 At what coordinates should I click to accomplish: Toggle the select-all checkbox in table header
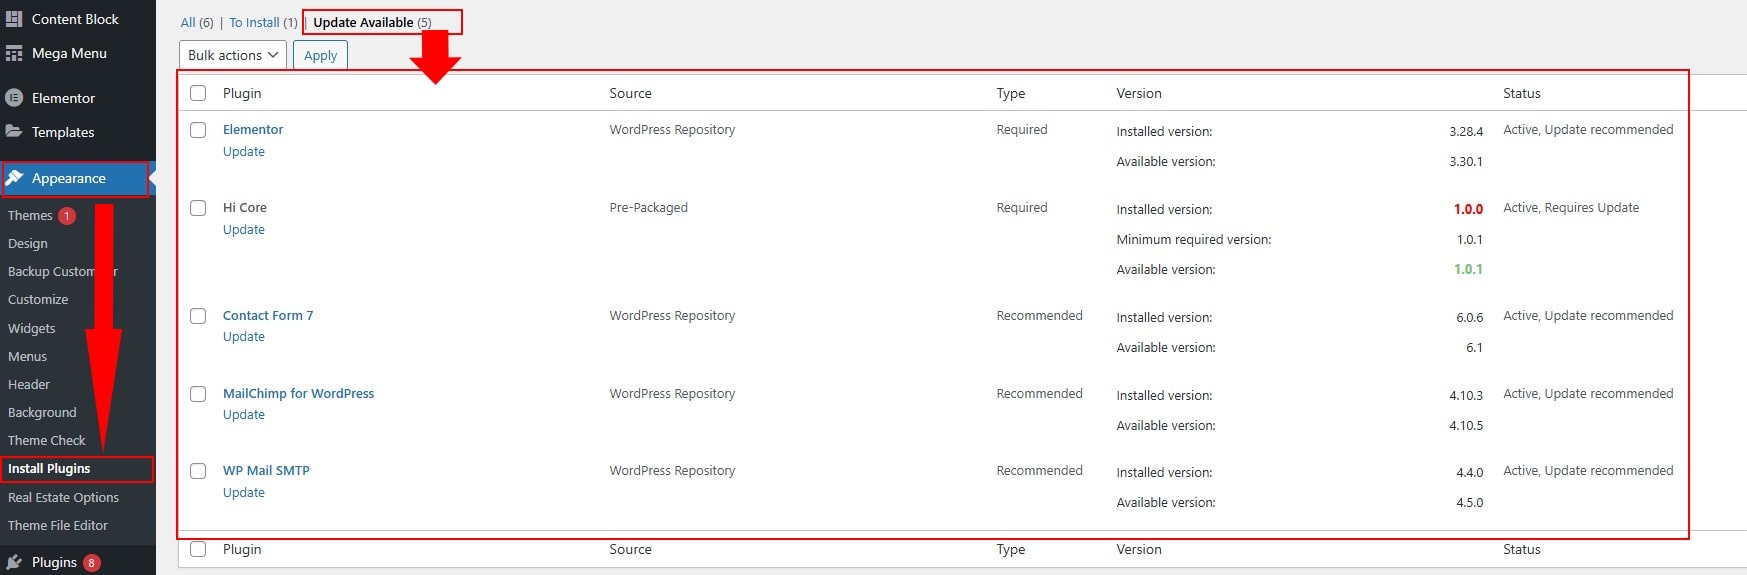(198, 93)
